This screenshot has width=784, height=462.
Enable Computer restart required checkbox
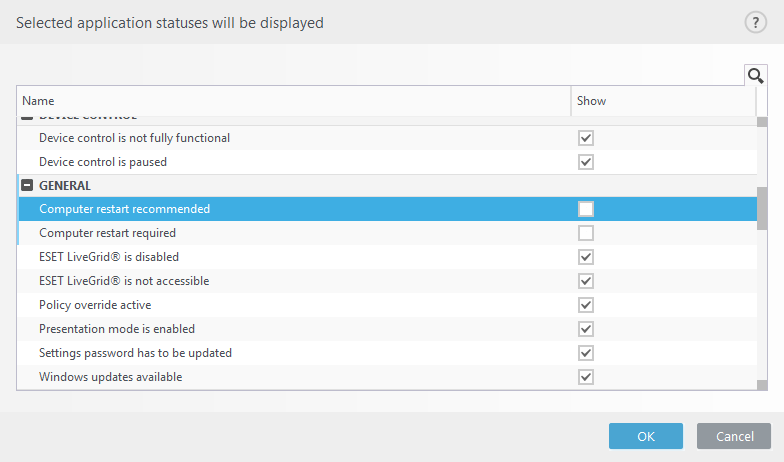click(x=586, y=233)
